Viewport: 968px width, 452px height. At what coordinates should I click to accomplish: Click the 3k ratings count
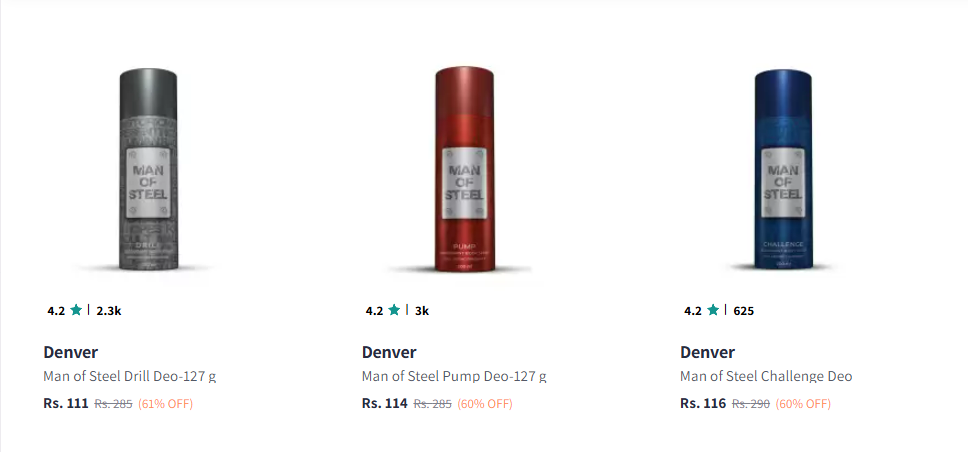422,311
